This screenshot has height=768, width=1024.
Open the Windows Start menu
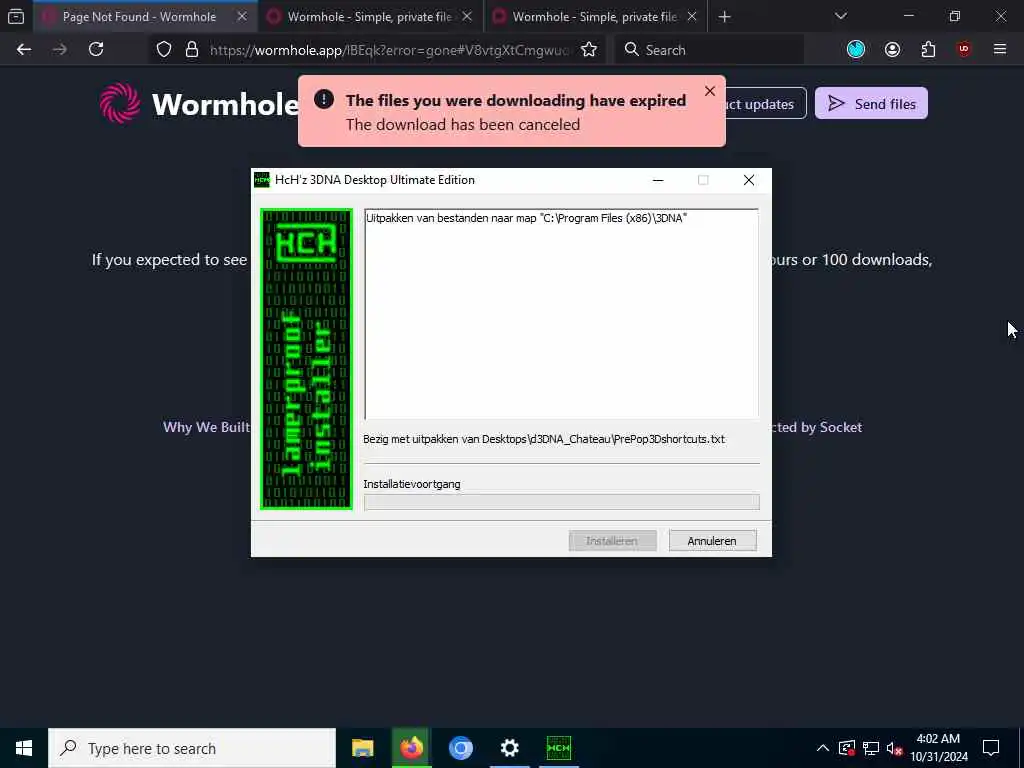pos(24,748)
